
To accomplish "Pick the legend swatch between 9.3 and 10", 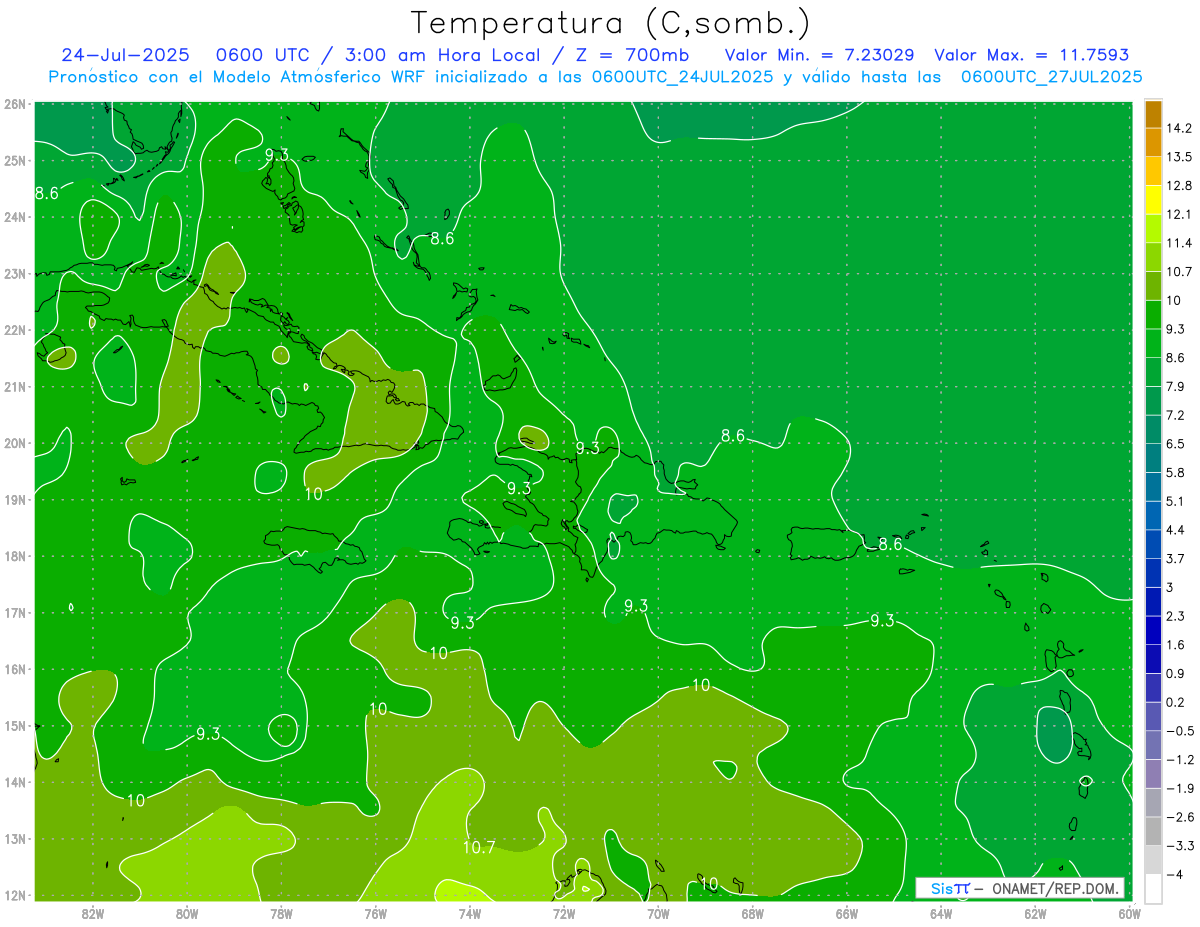I will (x=1153, y=315).
